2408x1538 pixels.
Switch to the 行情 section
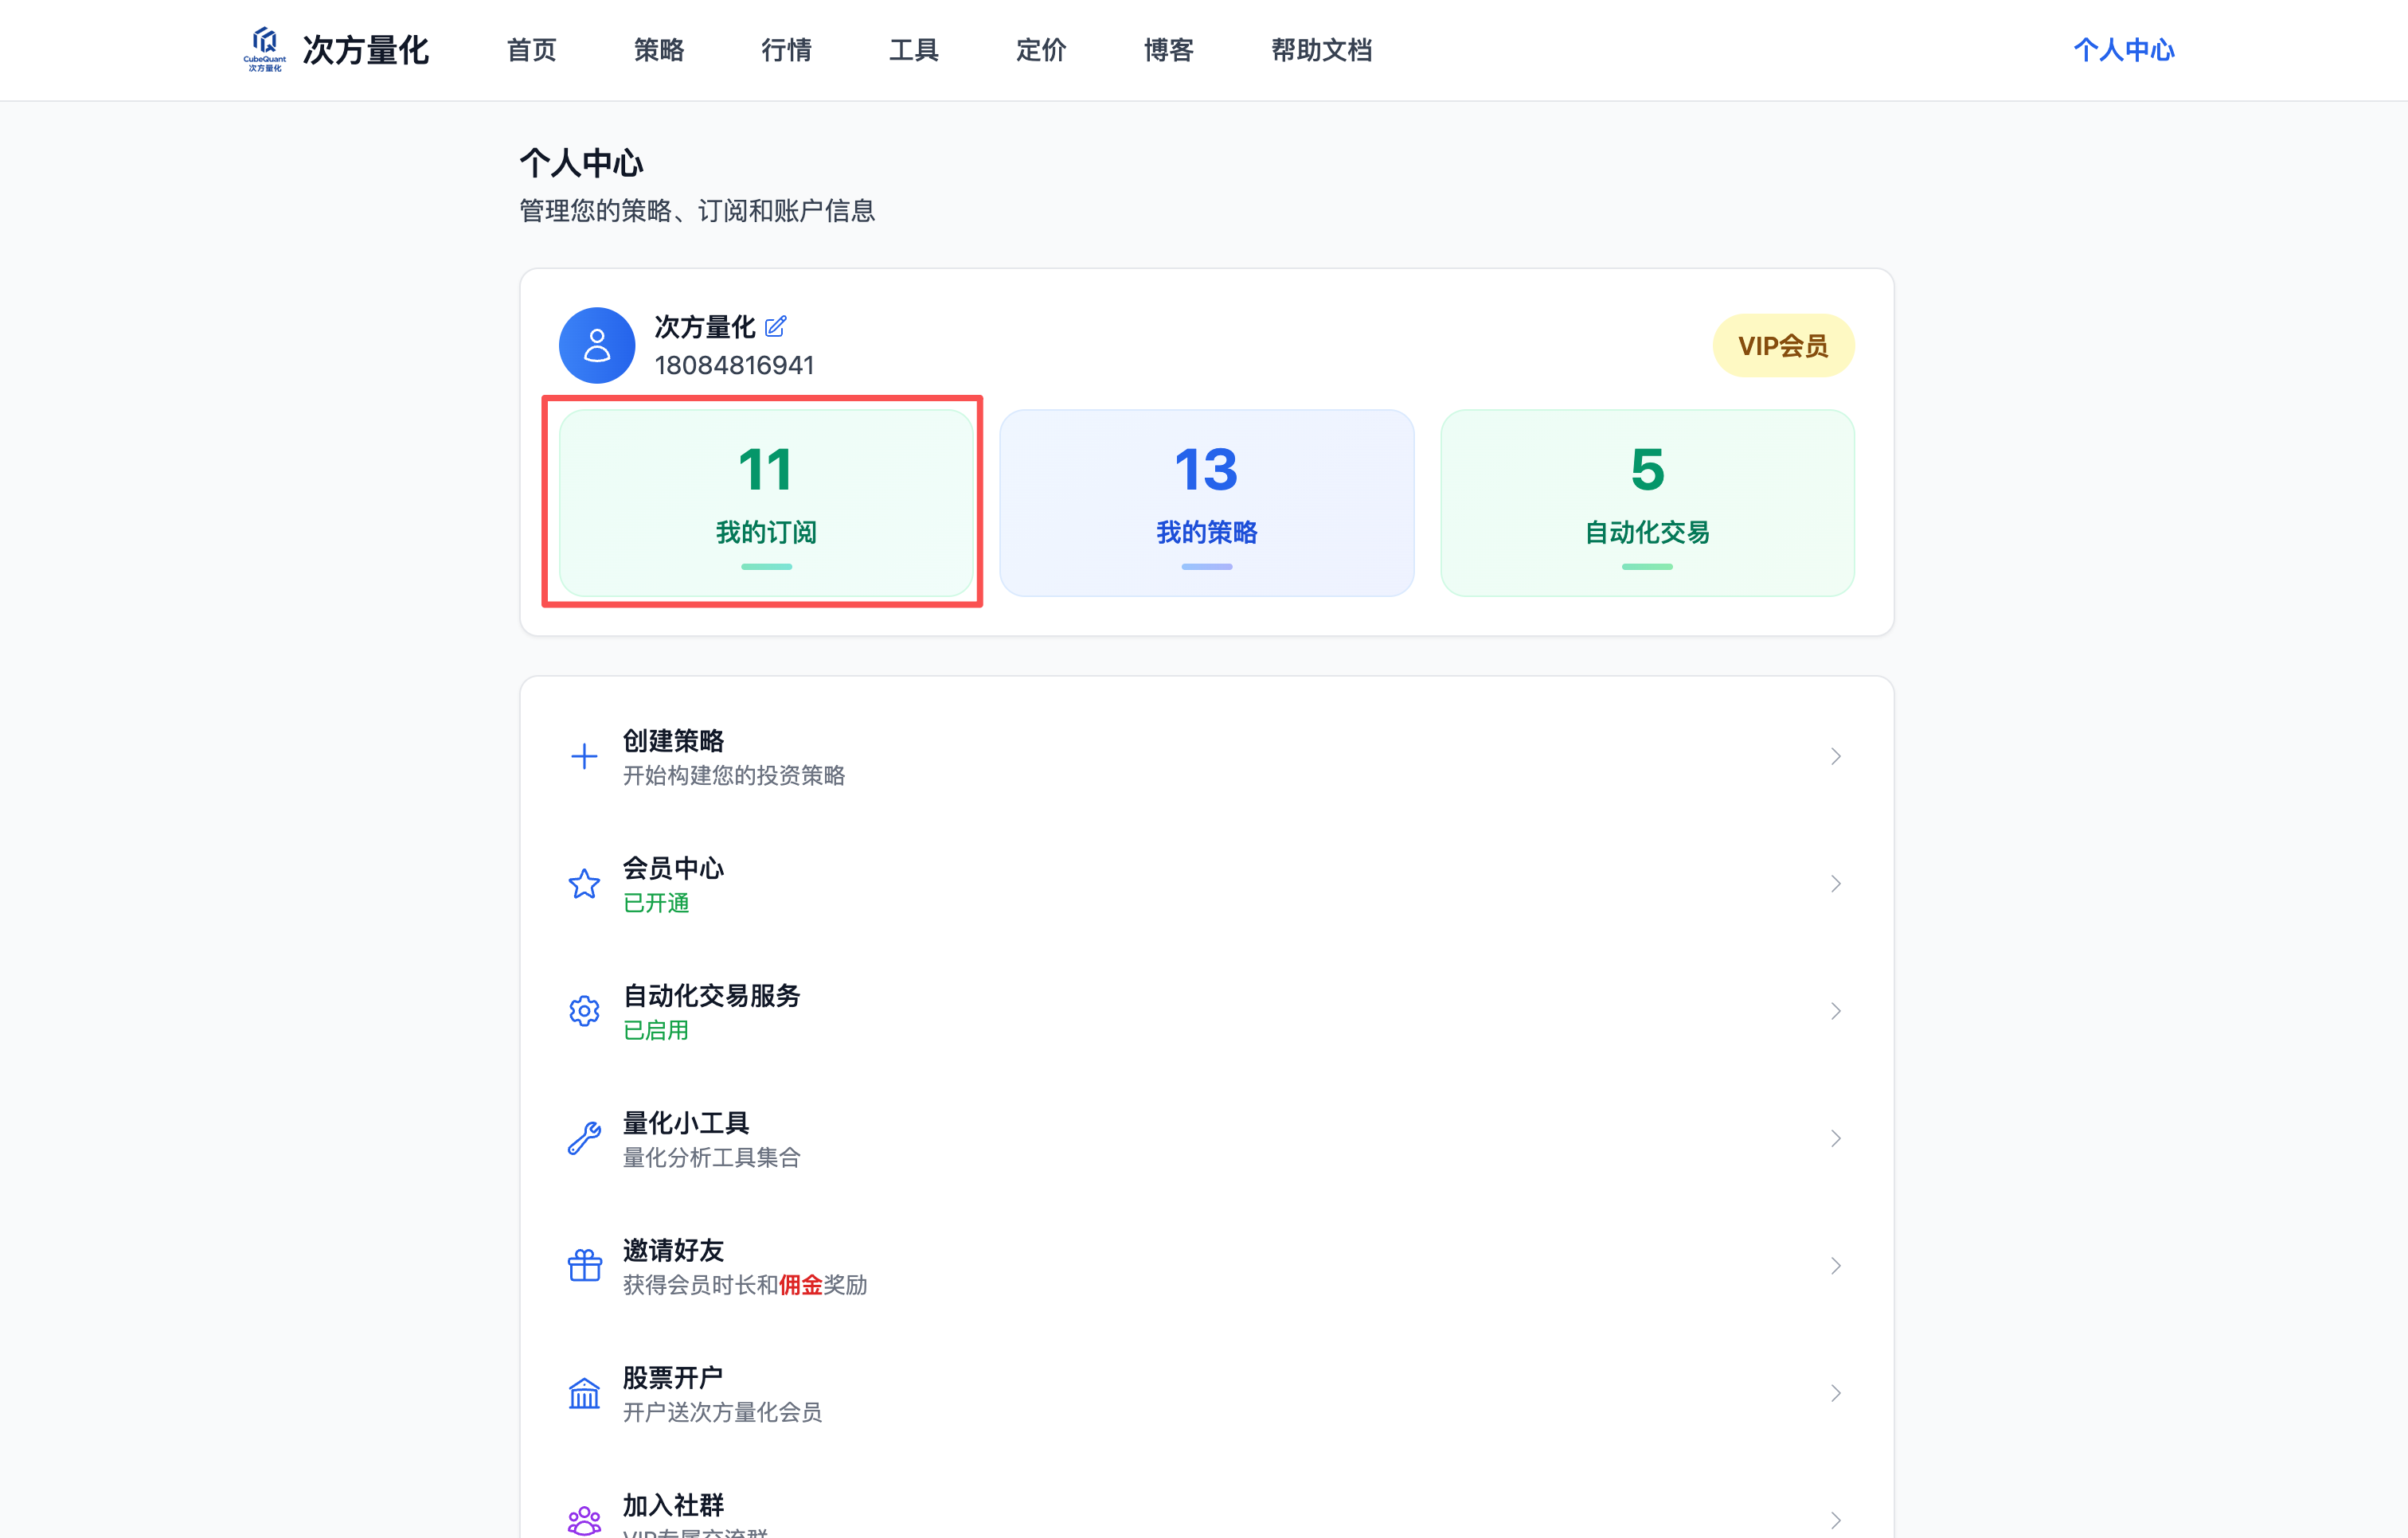pos(786,49)
